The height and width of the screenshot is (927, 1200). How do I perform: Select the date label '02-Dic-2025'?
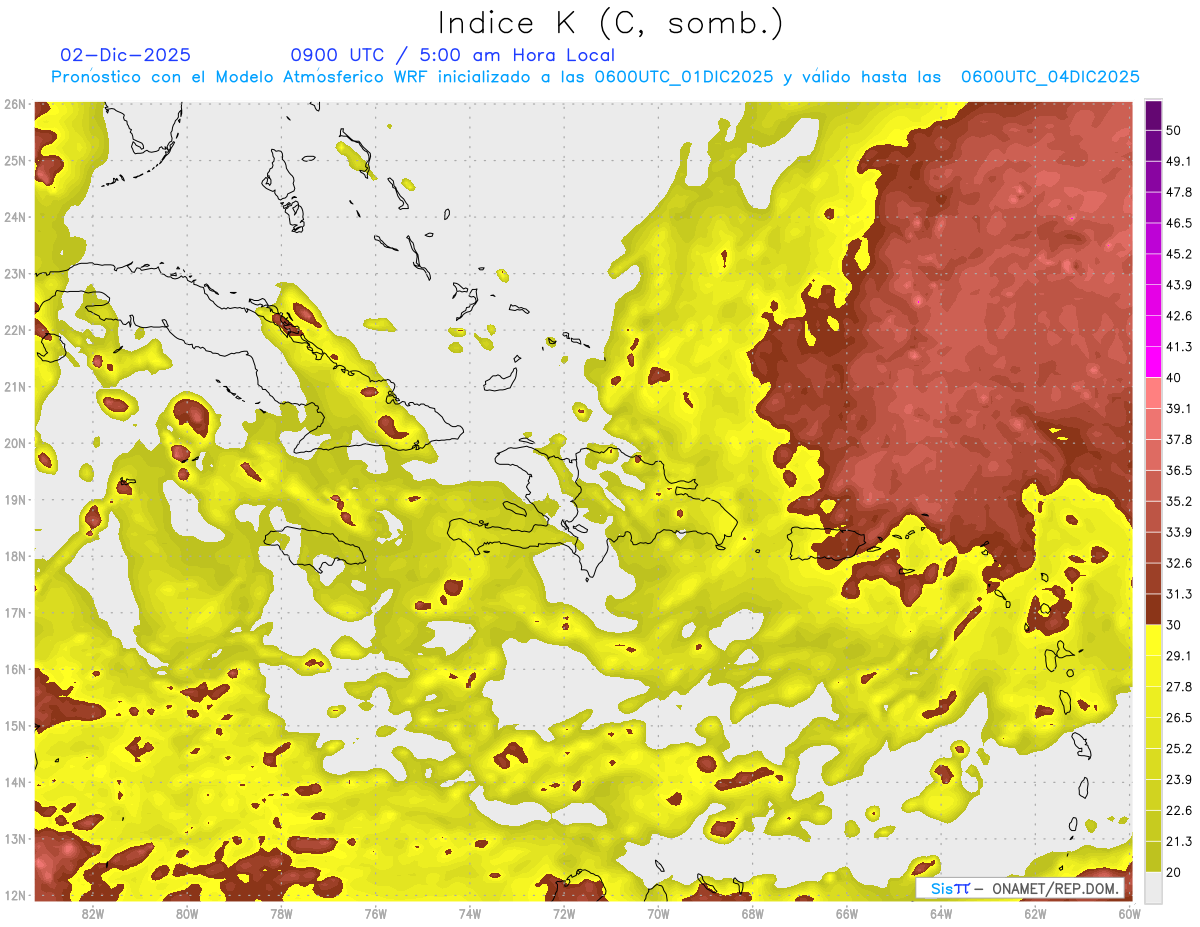(x=125, y=55)
